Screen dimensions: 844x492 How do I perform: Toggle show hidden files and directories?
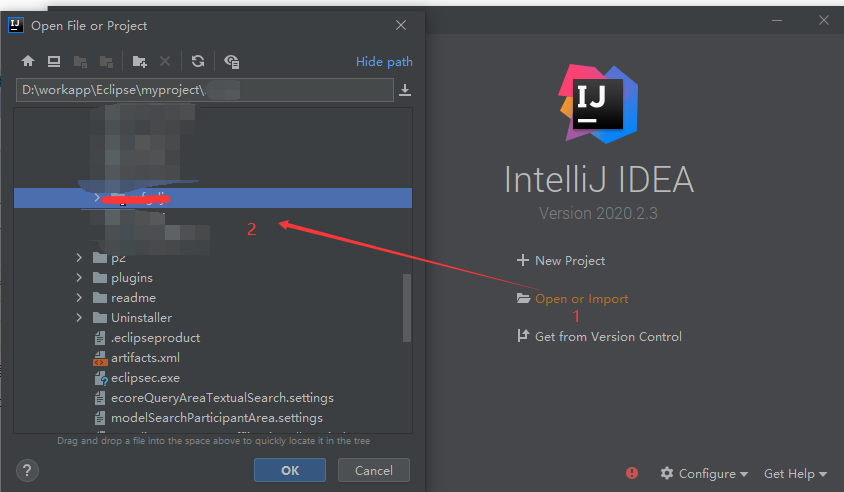pos(231,62)
